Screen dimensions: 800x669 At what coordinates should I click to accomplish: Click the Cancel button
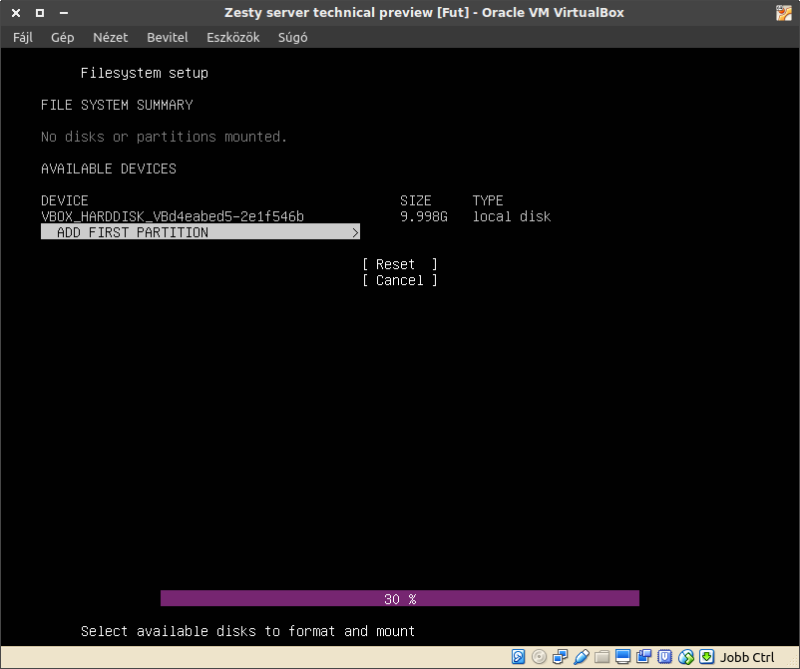click(x=399, y=280)
